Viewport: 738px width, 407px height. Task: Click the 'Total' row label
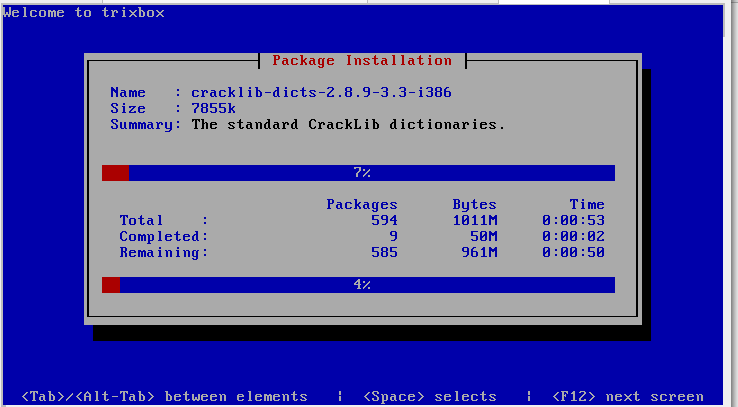click(141, 220)
